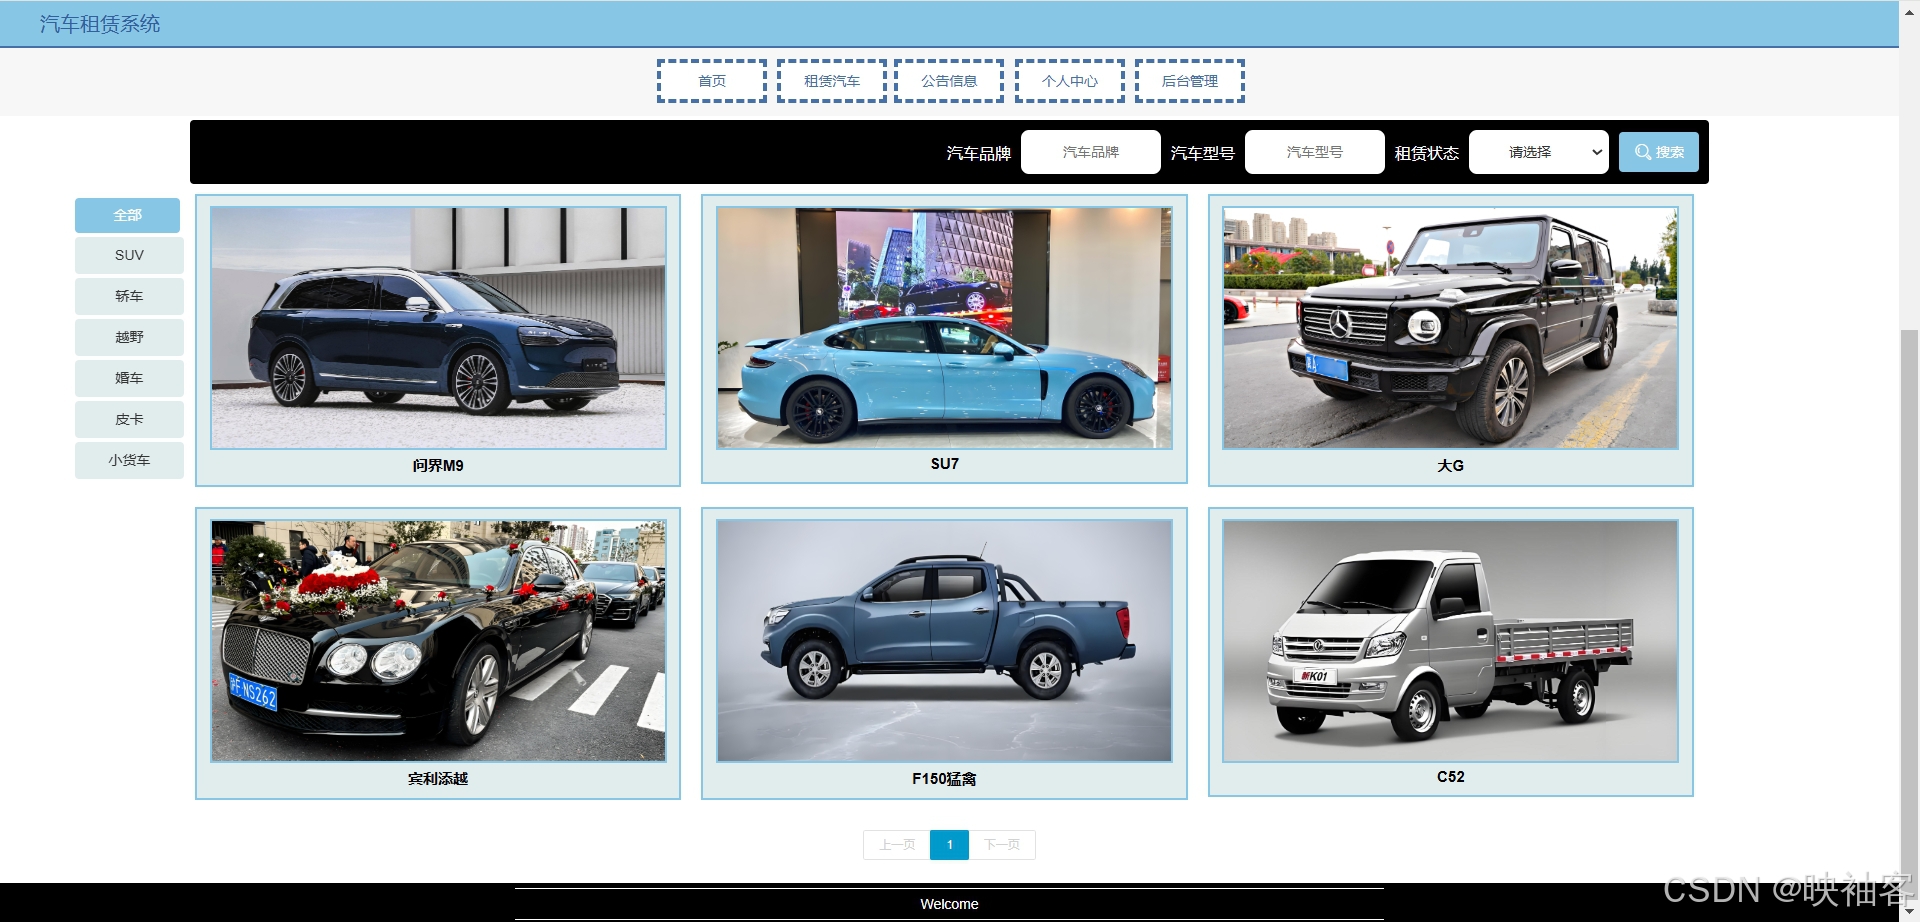The width and height of the screenshot is (1920, 922).
Task: Filter by 小货车 category
Action: 129,460
